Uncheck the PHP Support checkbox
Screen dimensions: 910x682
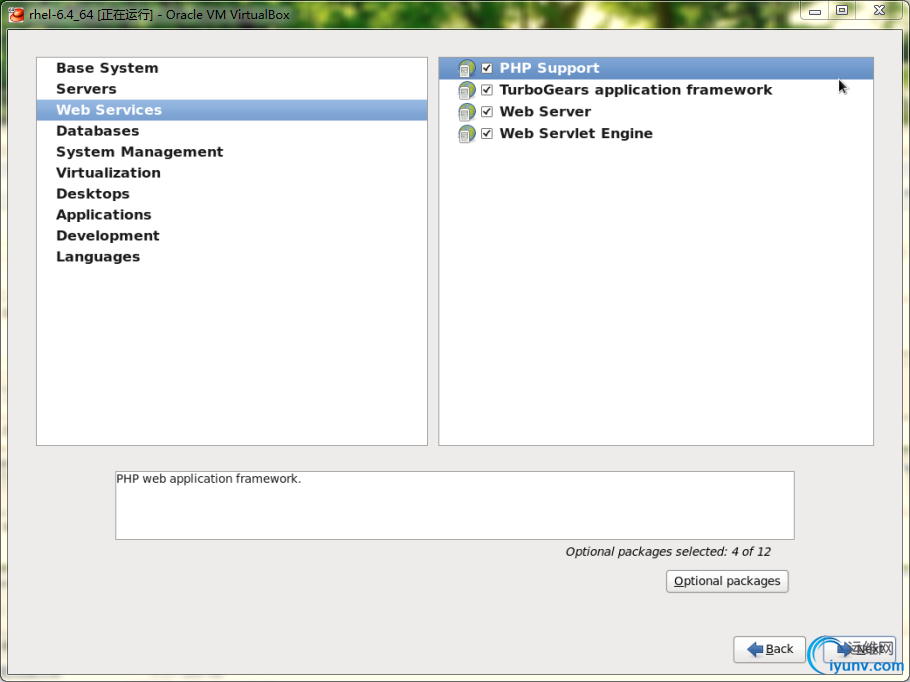487,68
